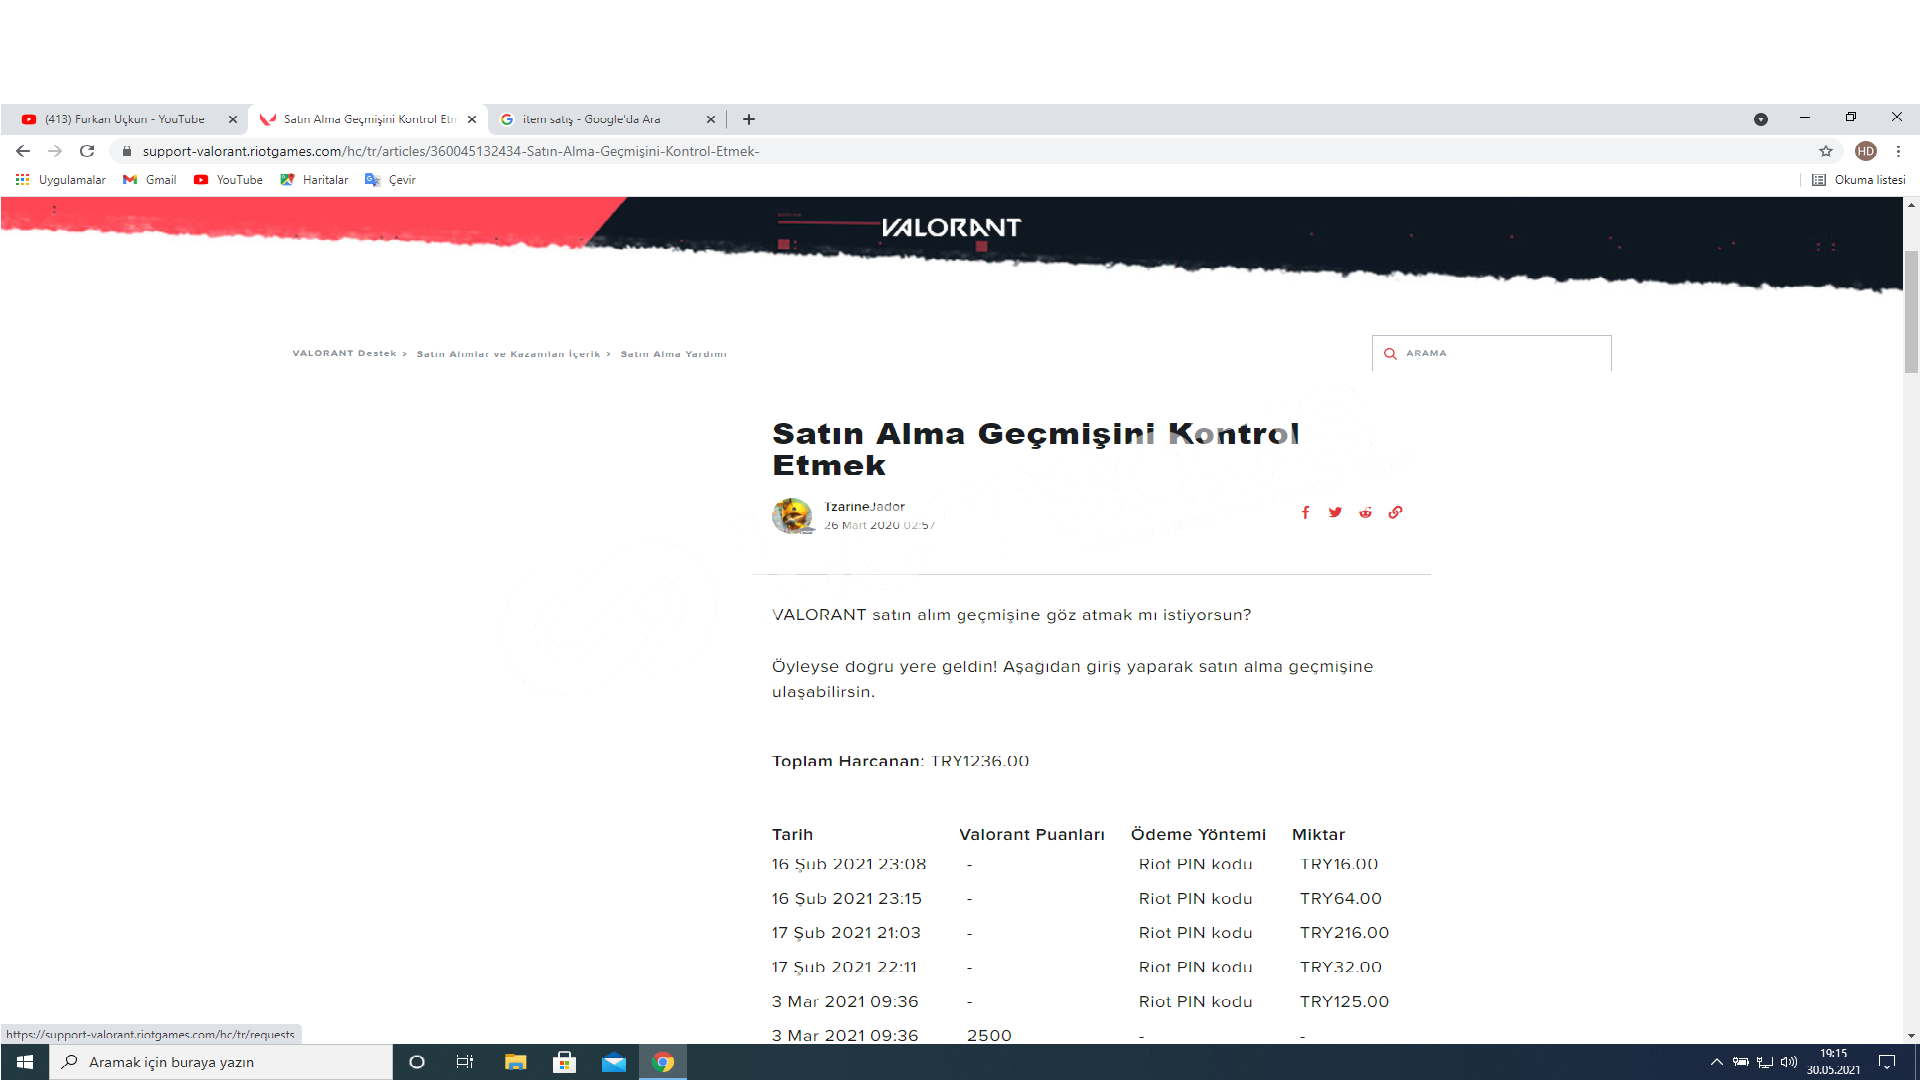Open the Chrome three-dot menu
1920x1080 pixels.
coord(1898,151)
